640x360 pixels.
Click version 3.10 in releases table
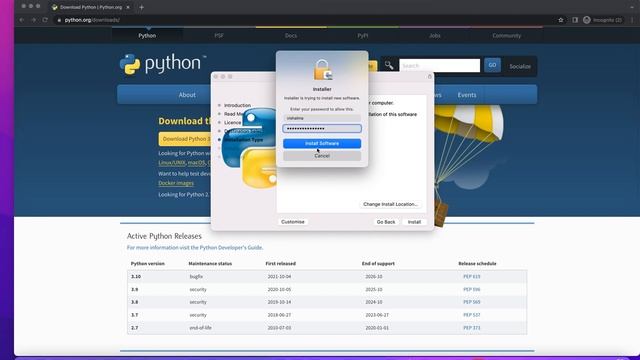coord(136,276)
